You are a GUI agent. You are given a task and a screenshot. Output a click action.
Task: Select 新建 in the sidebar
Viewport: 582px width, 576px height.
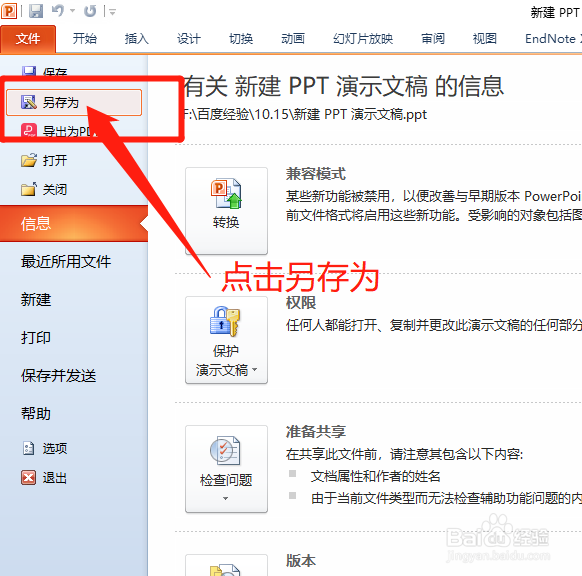(x=36, y=300)
